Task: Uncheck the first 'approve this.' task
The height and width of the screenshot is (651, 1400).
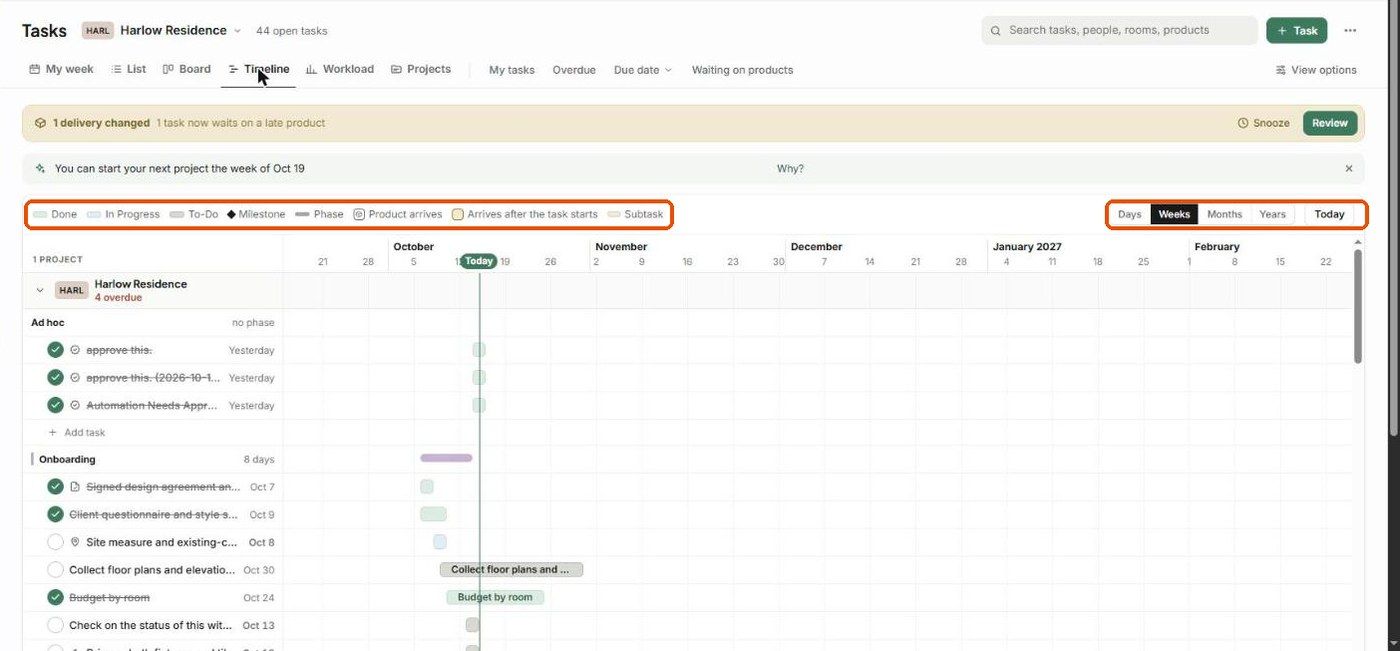Action: (55, 350)
